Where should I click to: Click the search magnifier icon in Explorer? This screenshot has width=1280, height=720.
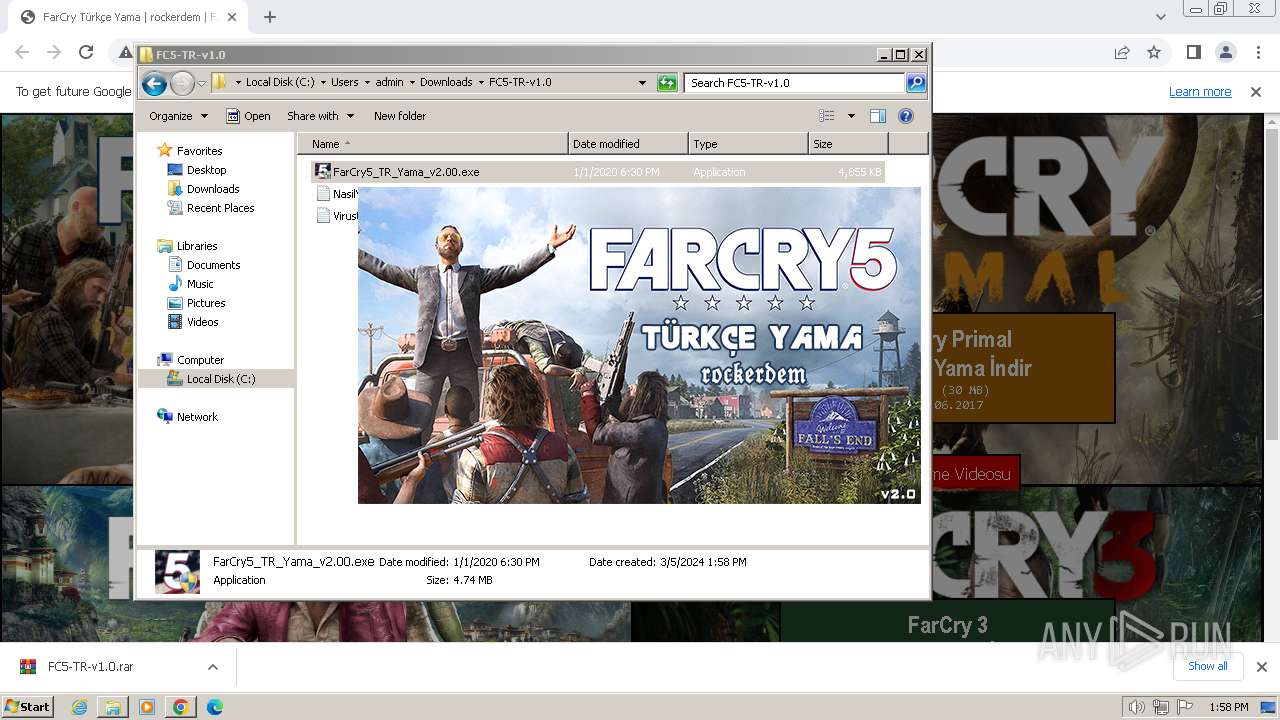coord(915,83)
